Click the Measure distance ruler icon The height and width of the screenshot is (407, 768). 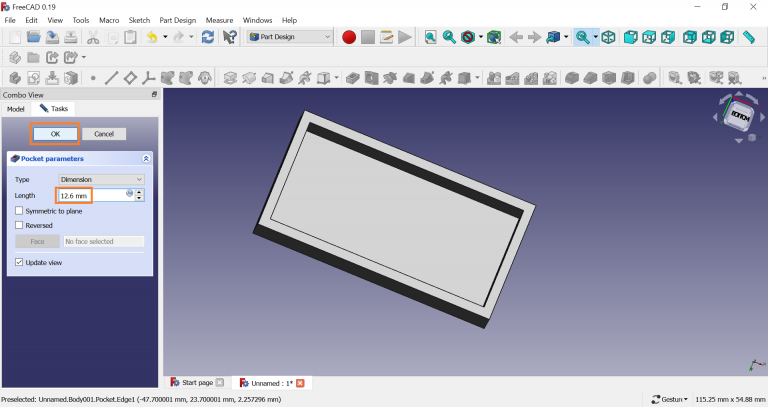pyautogui.click(x=748, y=37)
